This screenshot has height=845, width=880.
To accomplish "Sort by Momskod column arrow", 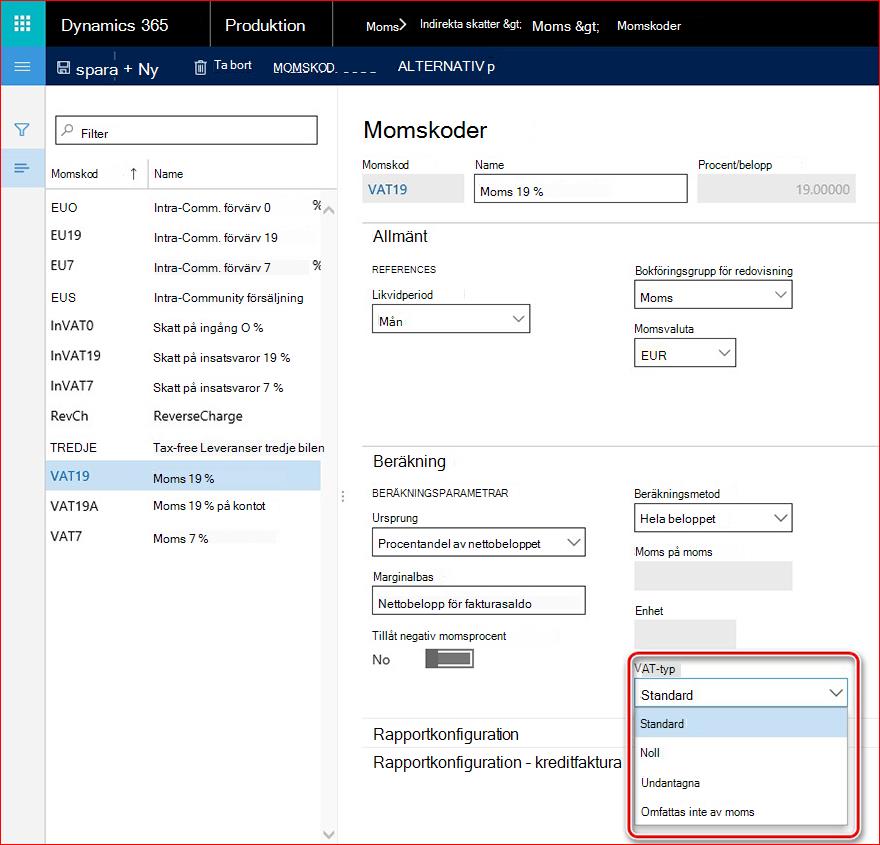I will pos(134,173).
